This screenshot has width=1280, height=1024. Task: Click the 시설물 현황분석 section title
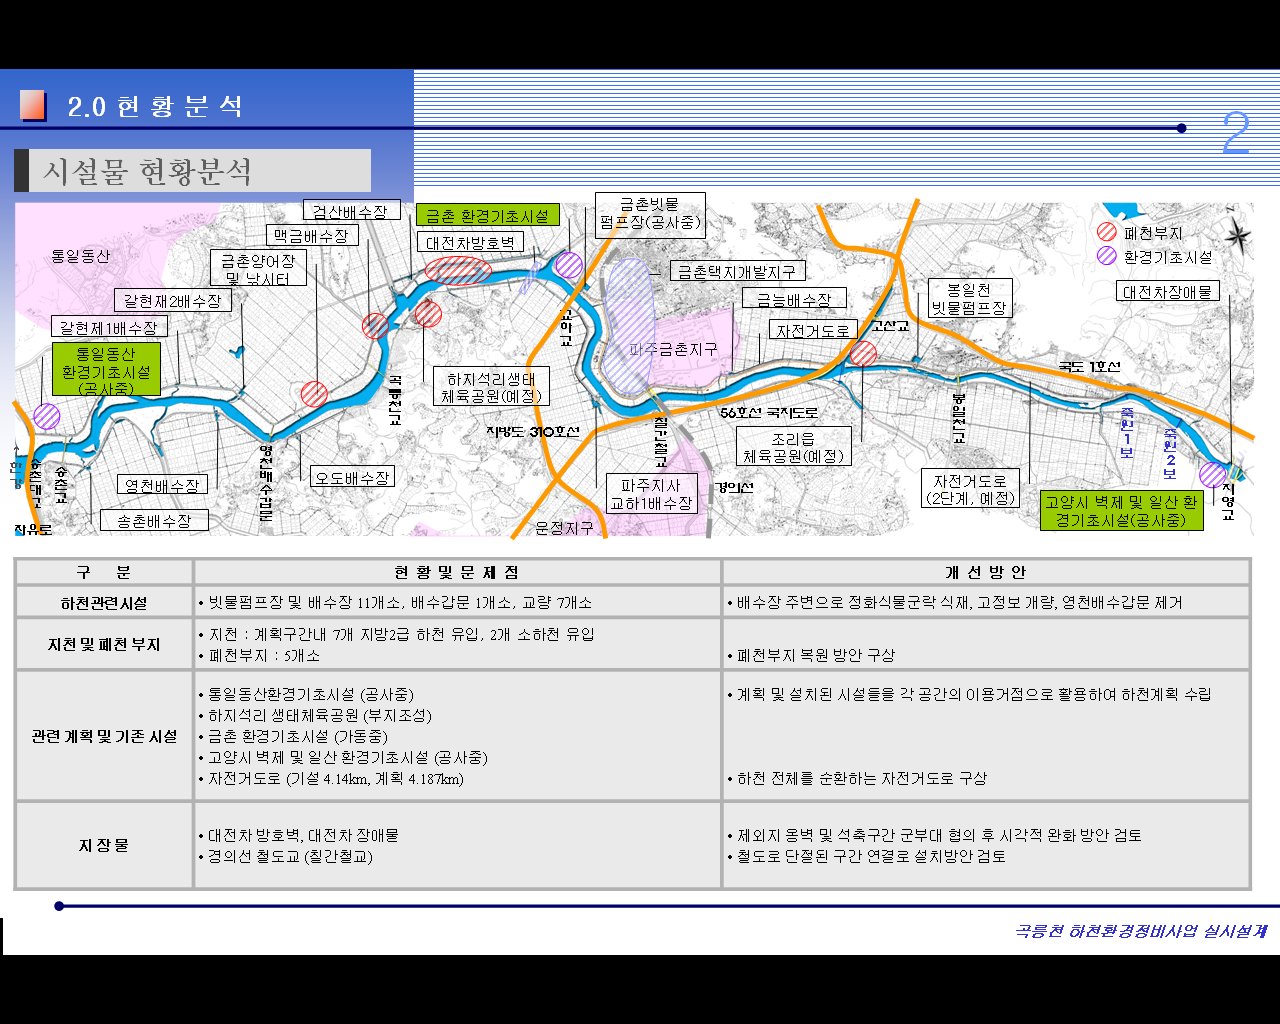point(147,171)
